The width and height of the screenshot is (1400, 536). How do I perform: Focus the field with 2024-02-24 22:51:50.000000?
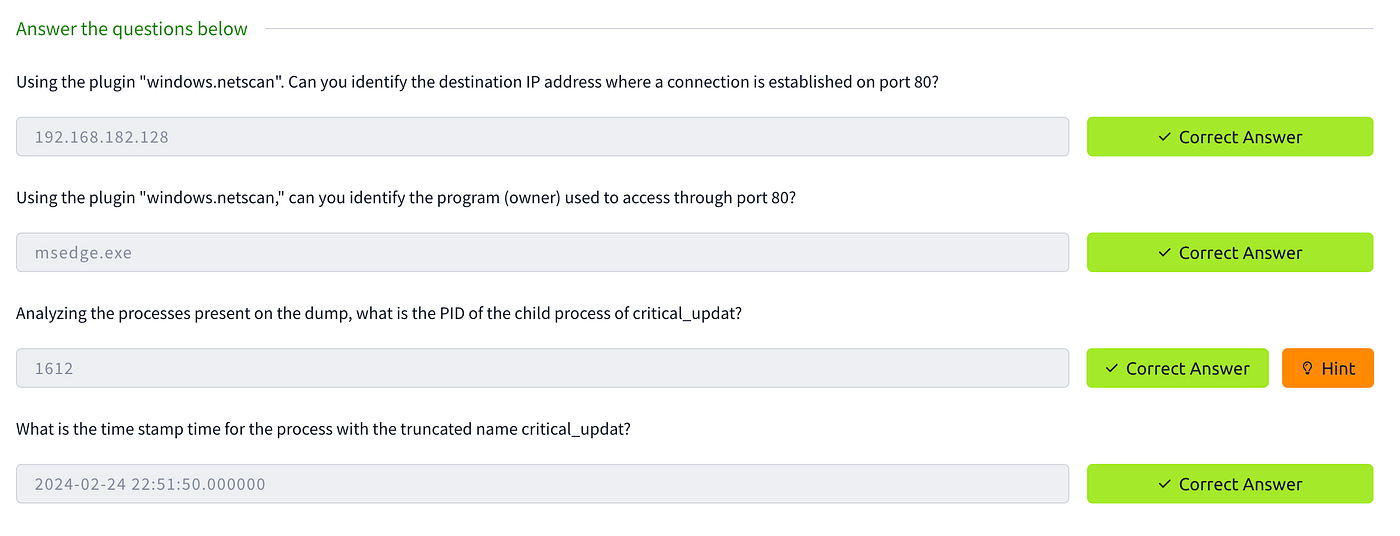pos(542,484)
